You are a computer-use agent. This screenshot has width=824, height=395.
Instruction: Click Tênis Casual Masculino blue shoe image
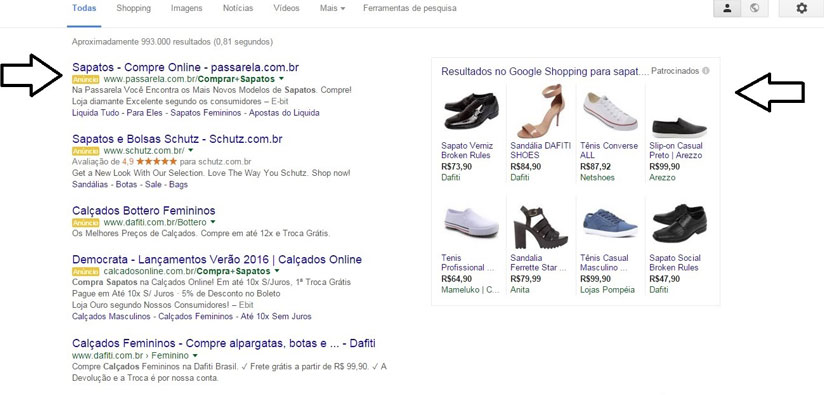(610, 223)
